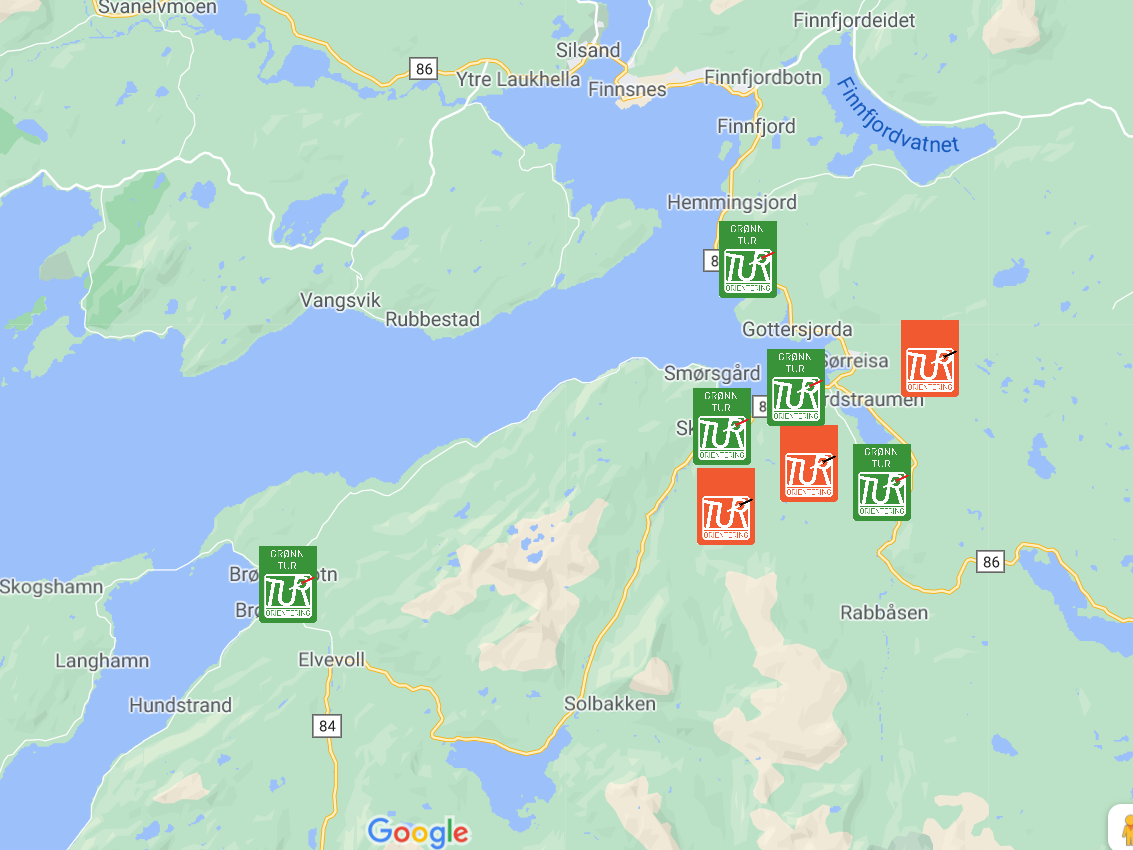
Task: Click orange Tur marker directly beneath Sørreisa's green marker
Action: pos(809,463)
